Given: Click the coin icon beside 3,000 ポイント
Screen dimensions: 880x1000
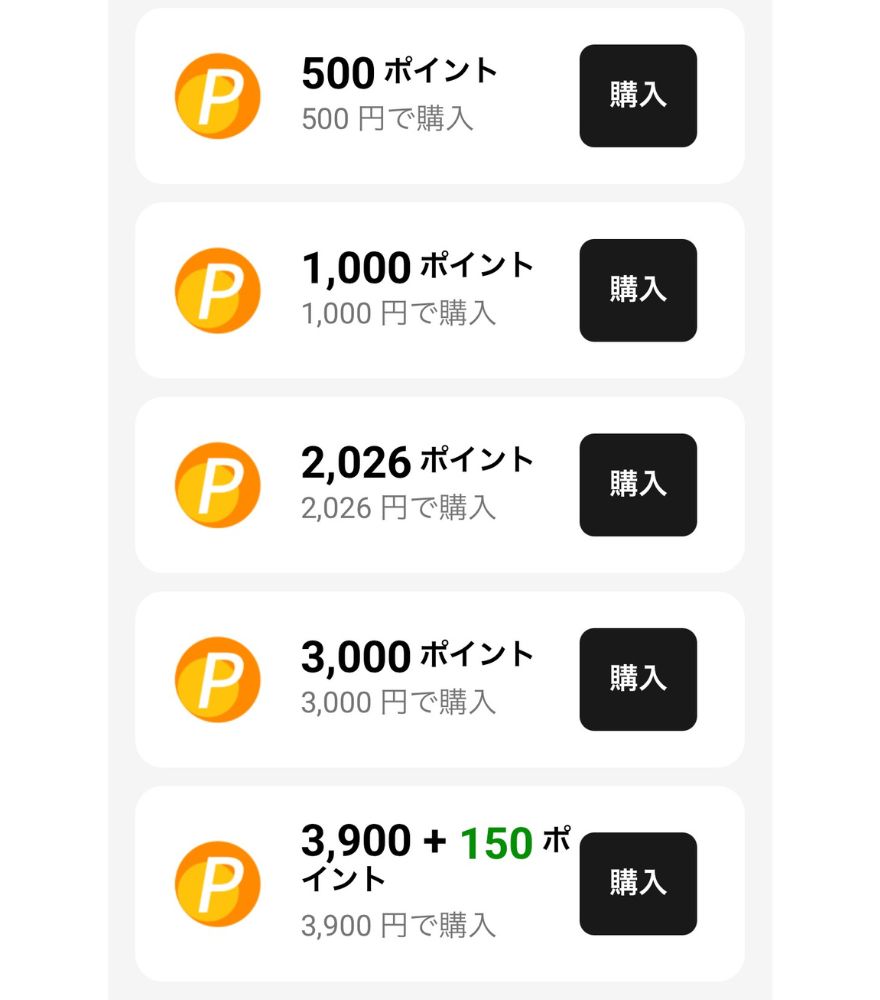Looking at the screenshot, I should 217,679.
